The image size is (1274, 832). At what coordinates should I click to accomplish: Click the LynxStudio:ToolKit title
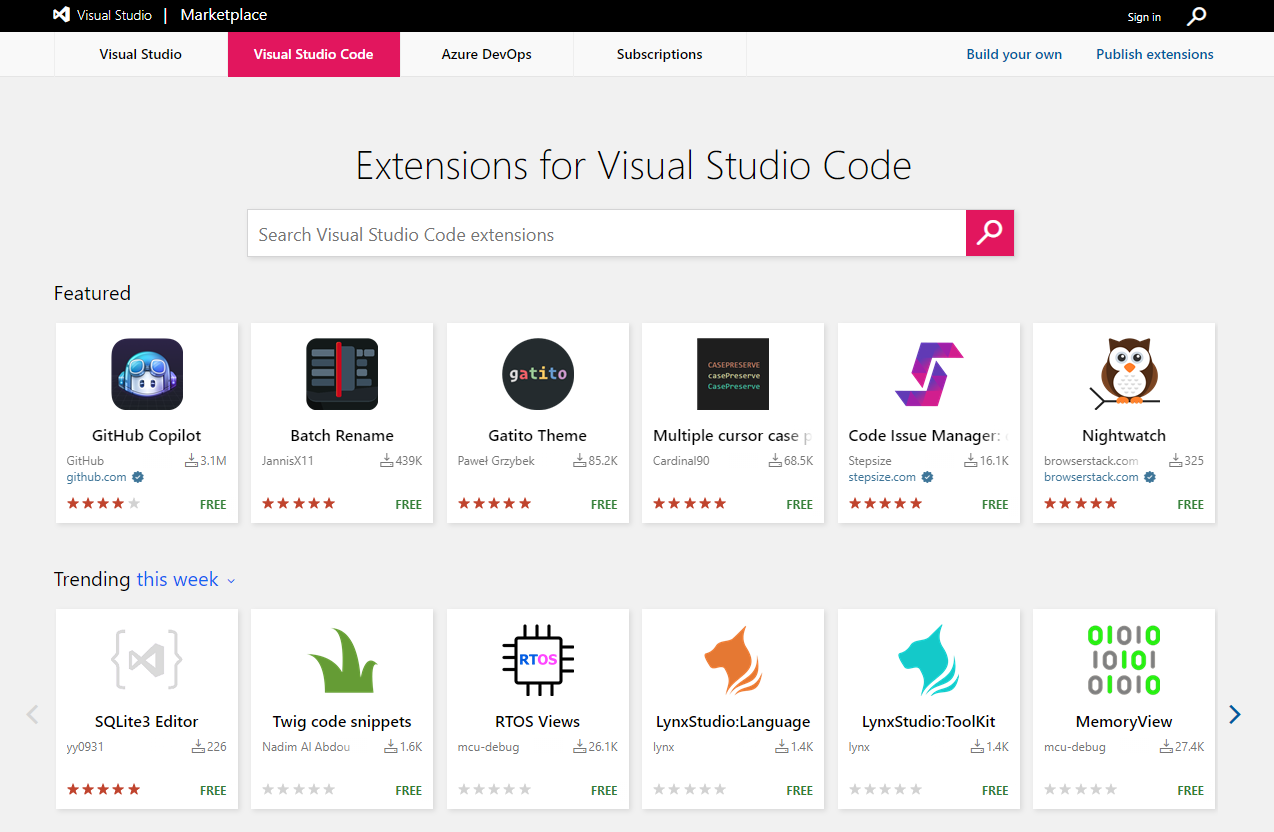point(929,722)
